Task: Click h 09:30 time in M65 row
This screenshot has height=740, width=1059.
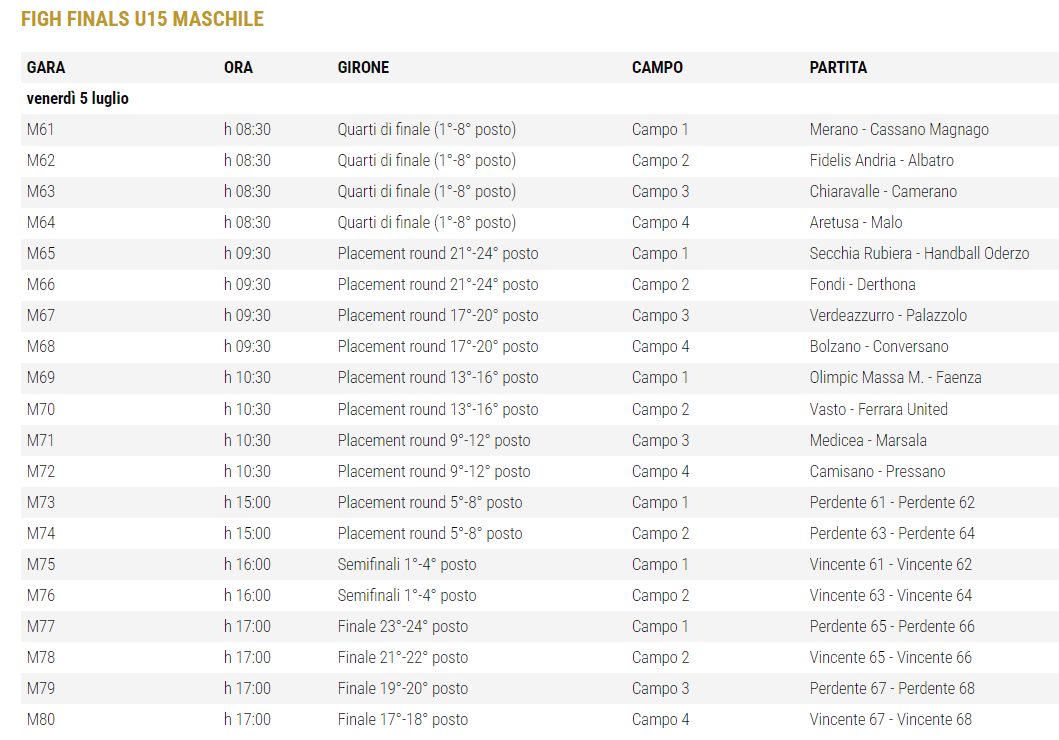Action: 247,254
